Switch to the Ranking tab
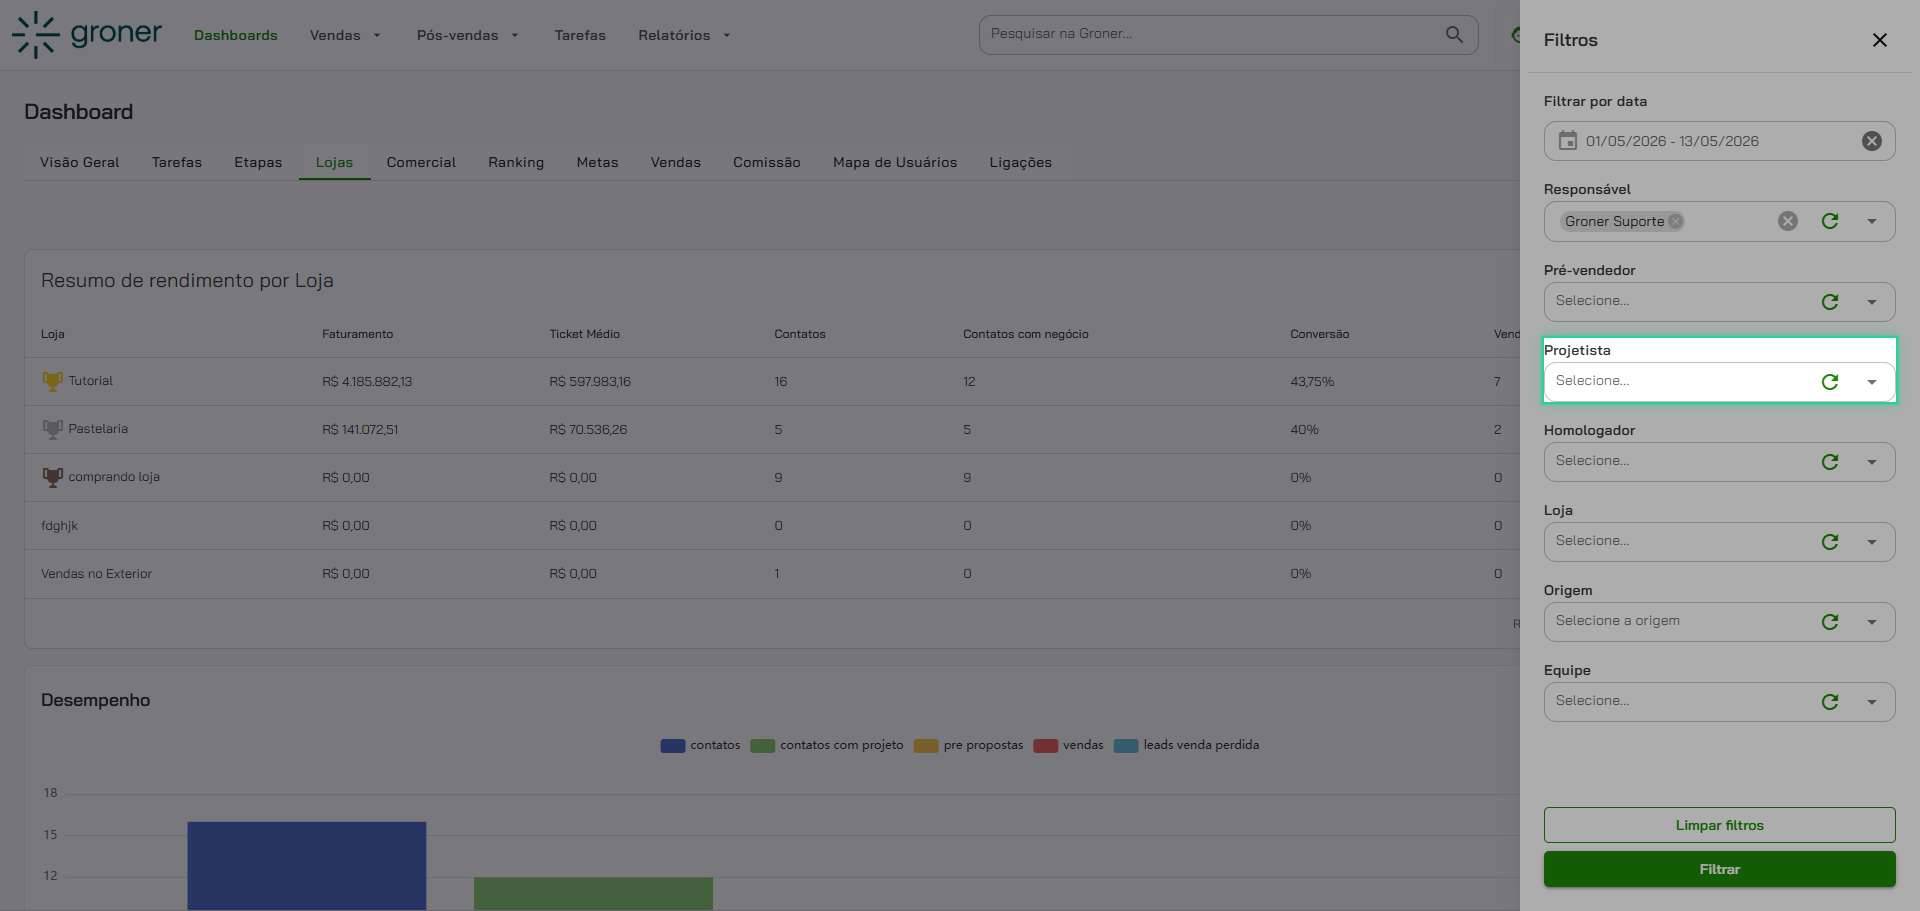This screenshot has height=911, width=1920. [516, 162]
